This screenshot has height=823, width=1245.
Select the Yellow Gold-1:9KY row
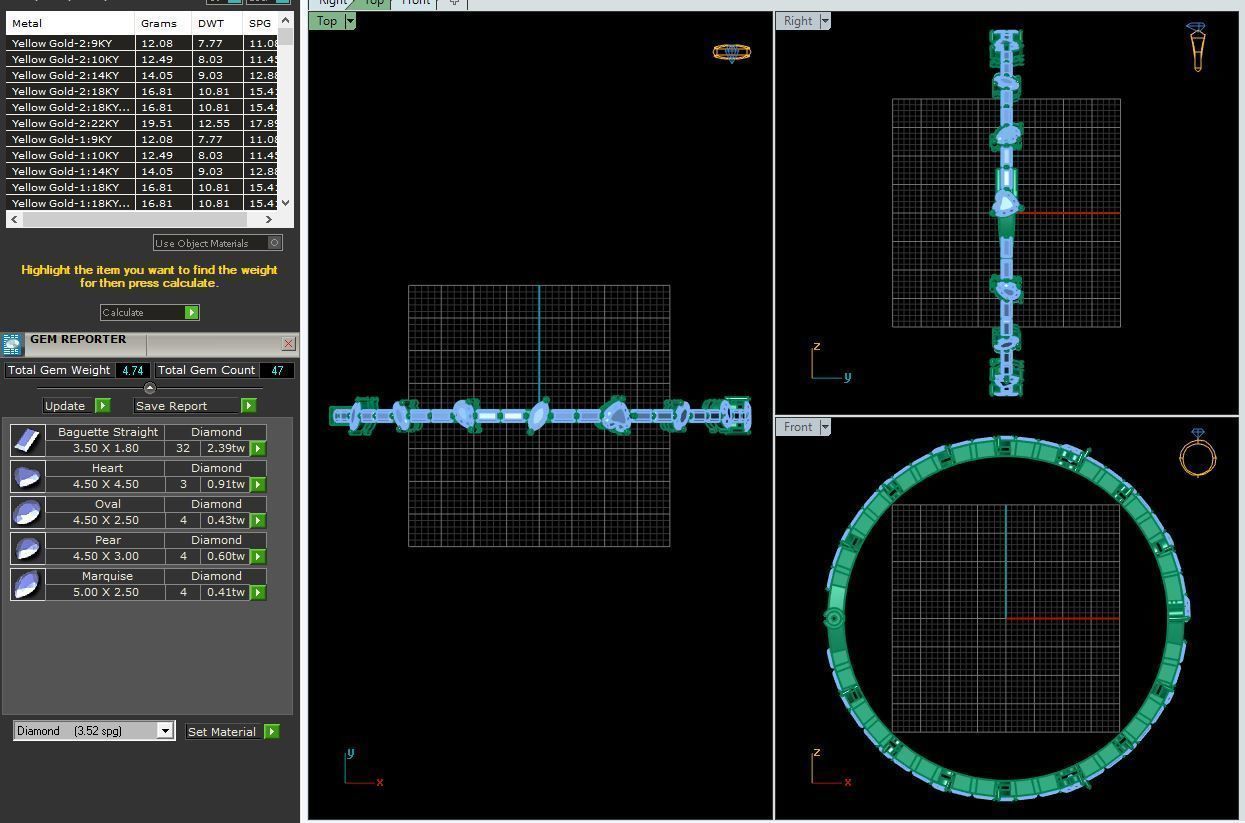[x=142, y=139]
